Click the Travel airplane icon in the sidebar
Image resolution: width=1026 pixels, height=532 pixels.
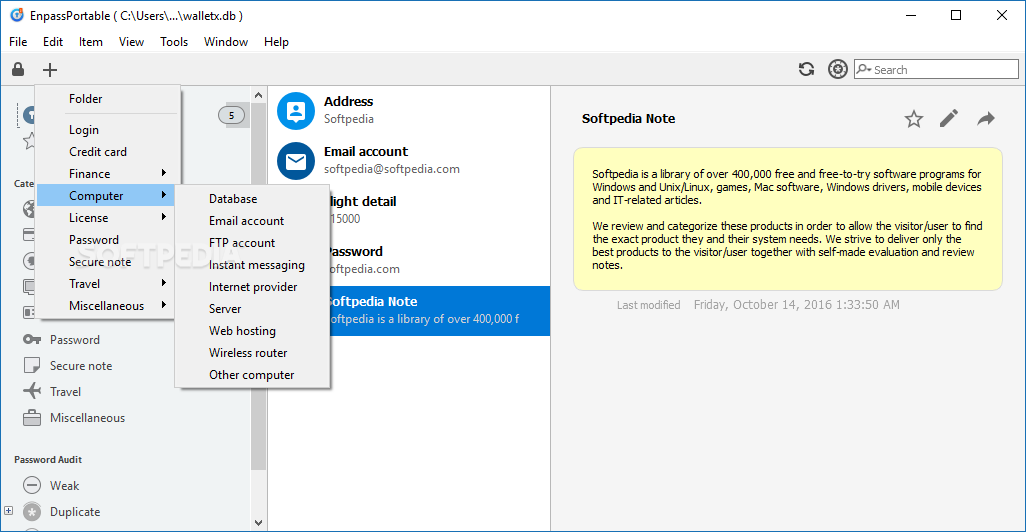click(31, 391)
